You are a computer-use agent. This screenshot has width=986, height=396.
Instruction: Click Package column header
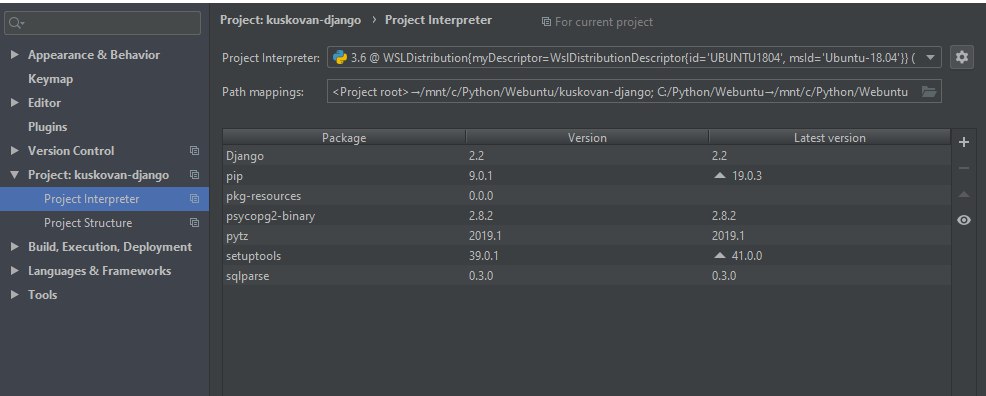(344, 138)
